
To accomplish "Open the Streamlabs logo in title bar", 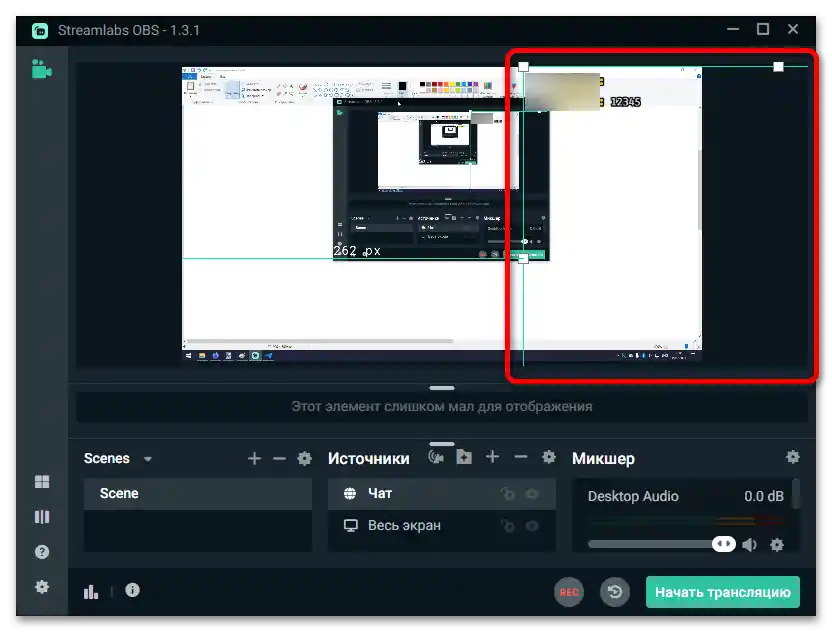I will [40, 31].
